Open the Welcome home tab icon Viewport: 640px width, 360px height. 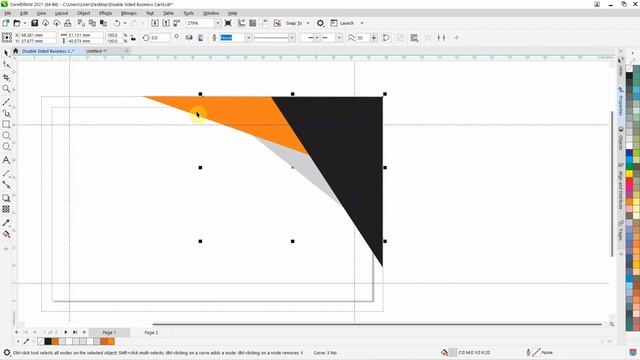(x=16, y=51)
